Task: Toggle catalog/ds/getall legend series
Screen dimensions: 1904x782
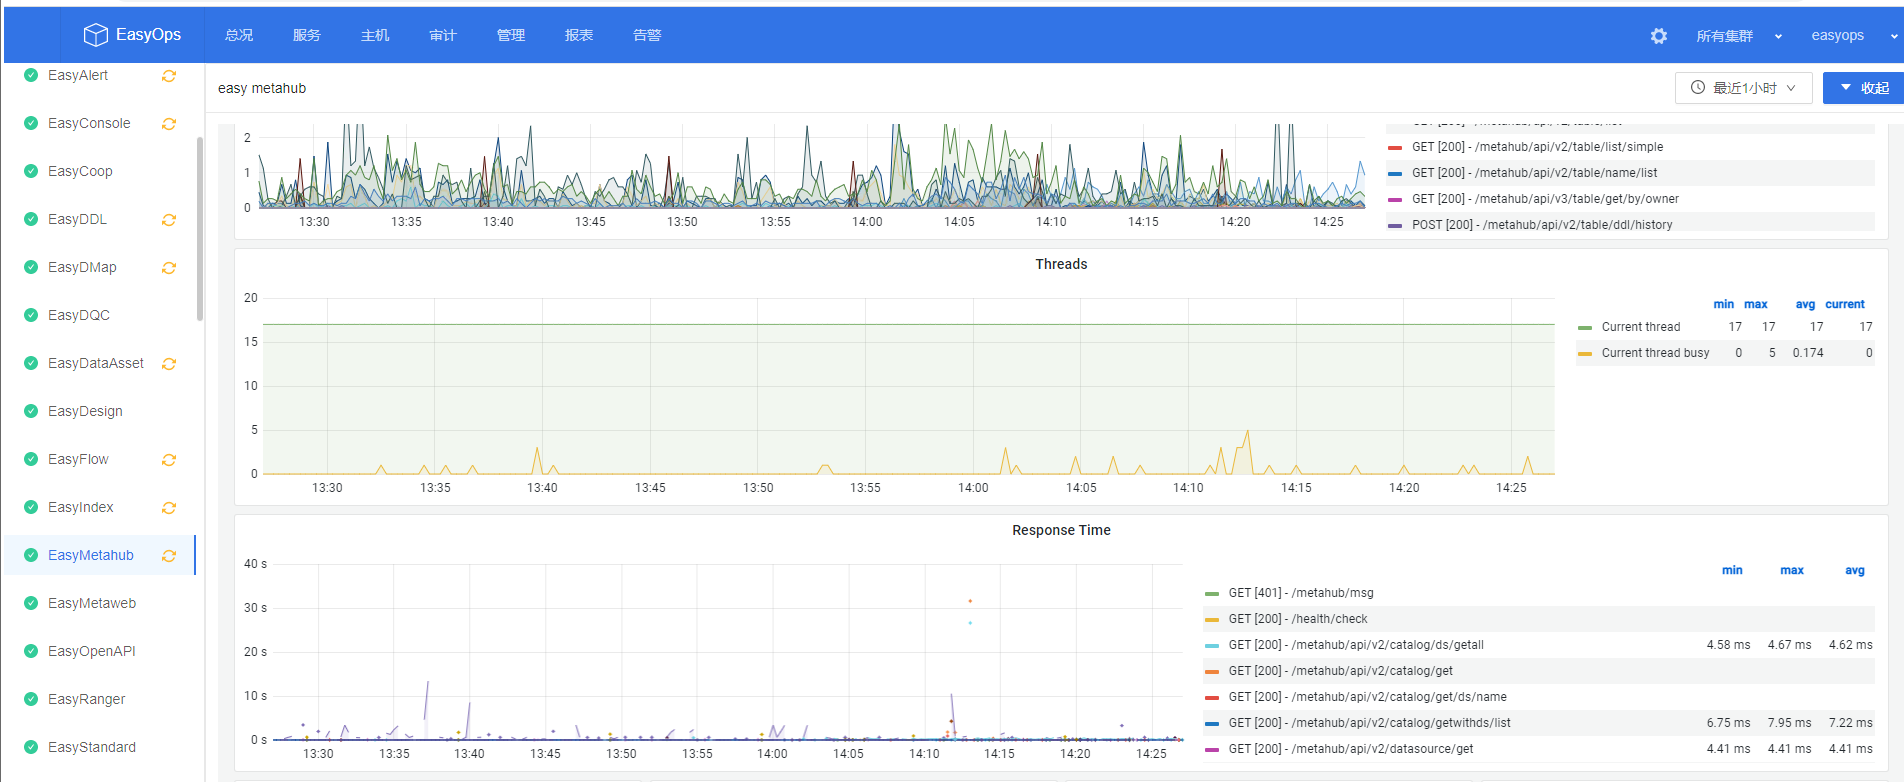Action: [1356, 645]
